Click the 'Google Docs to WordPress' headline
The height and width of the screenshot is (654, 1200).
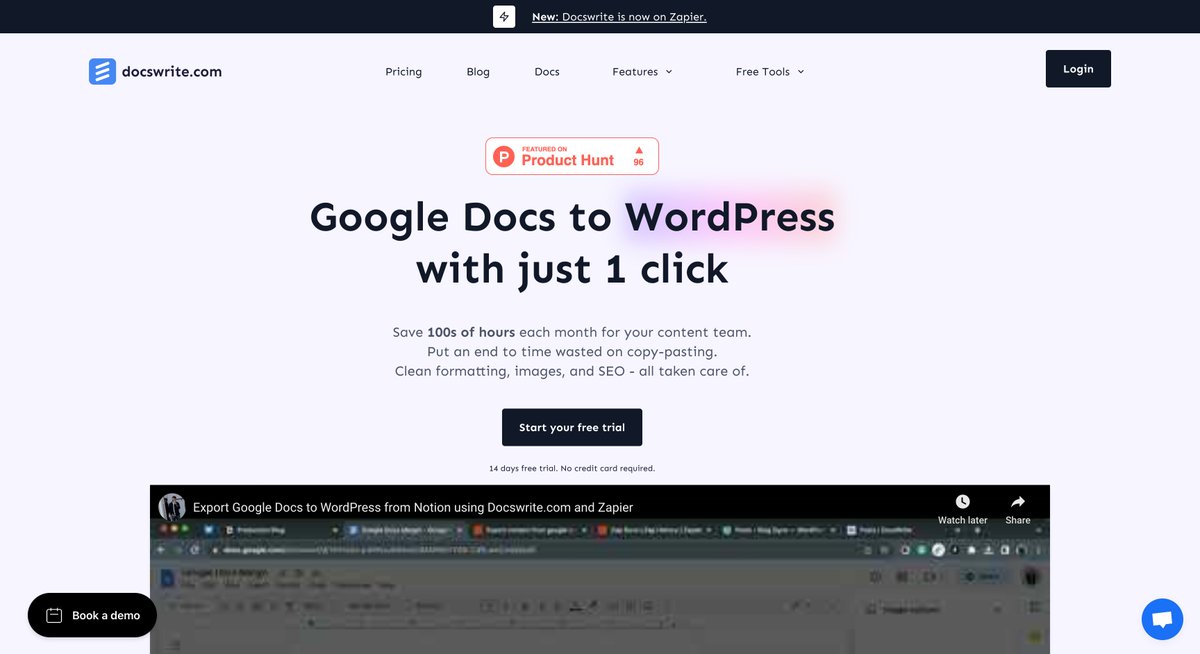[572, 243]
